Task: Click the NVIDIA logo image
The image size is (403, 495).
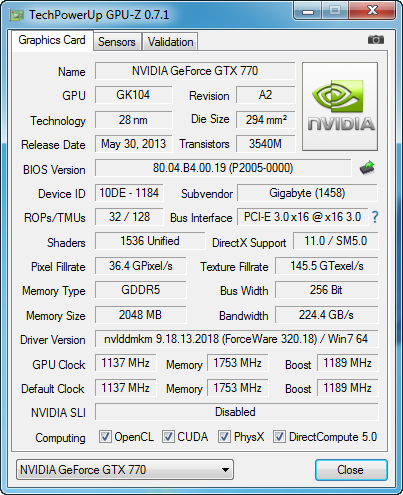Action: click(x=340, y=106)
